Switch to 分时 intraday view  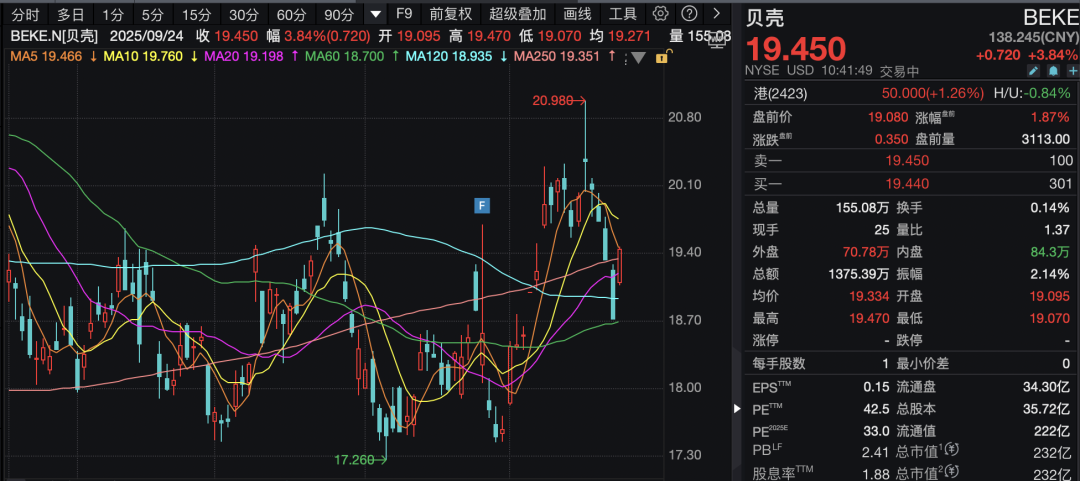[x=25, y=14]
